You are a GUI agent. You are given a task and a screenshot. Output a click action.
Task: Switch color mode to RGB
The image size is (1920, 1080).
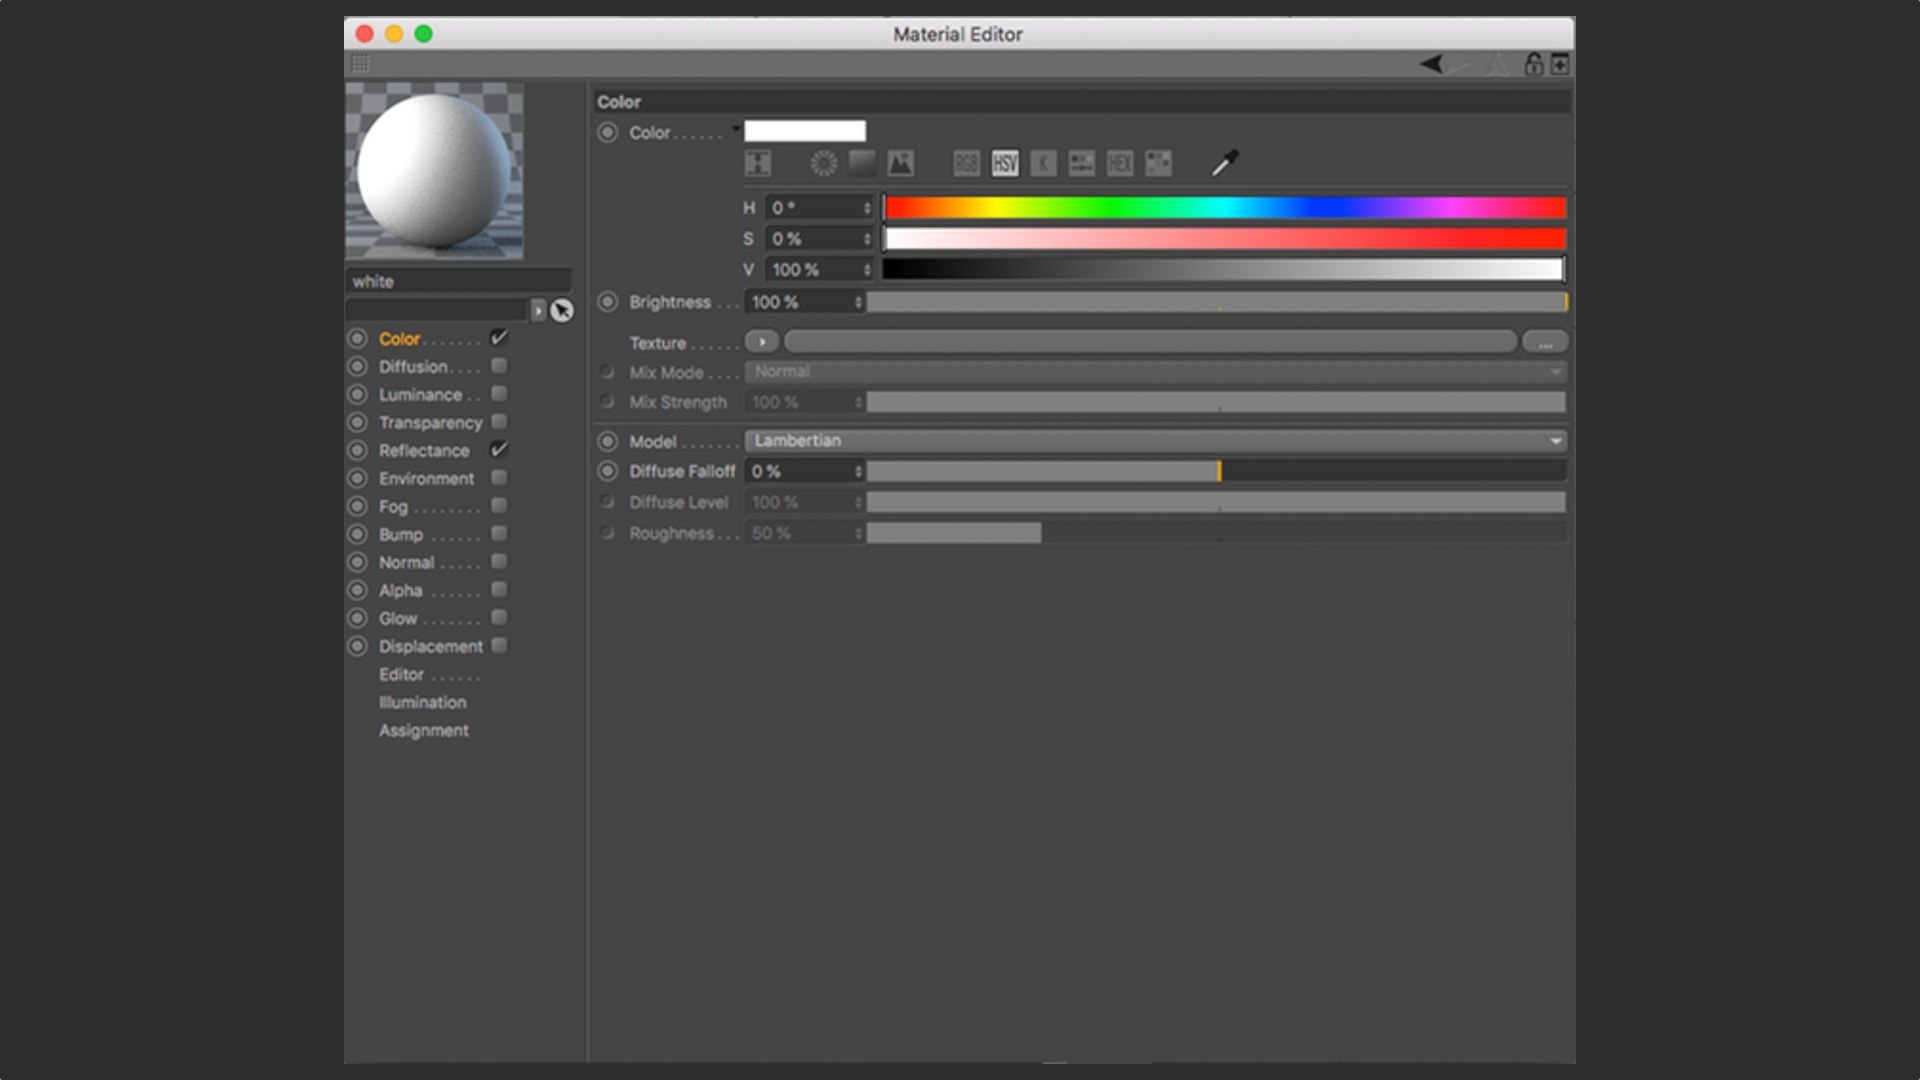point(966,163)
